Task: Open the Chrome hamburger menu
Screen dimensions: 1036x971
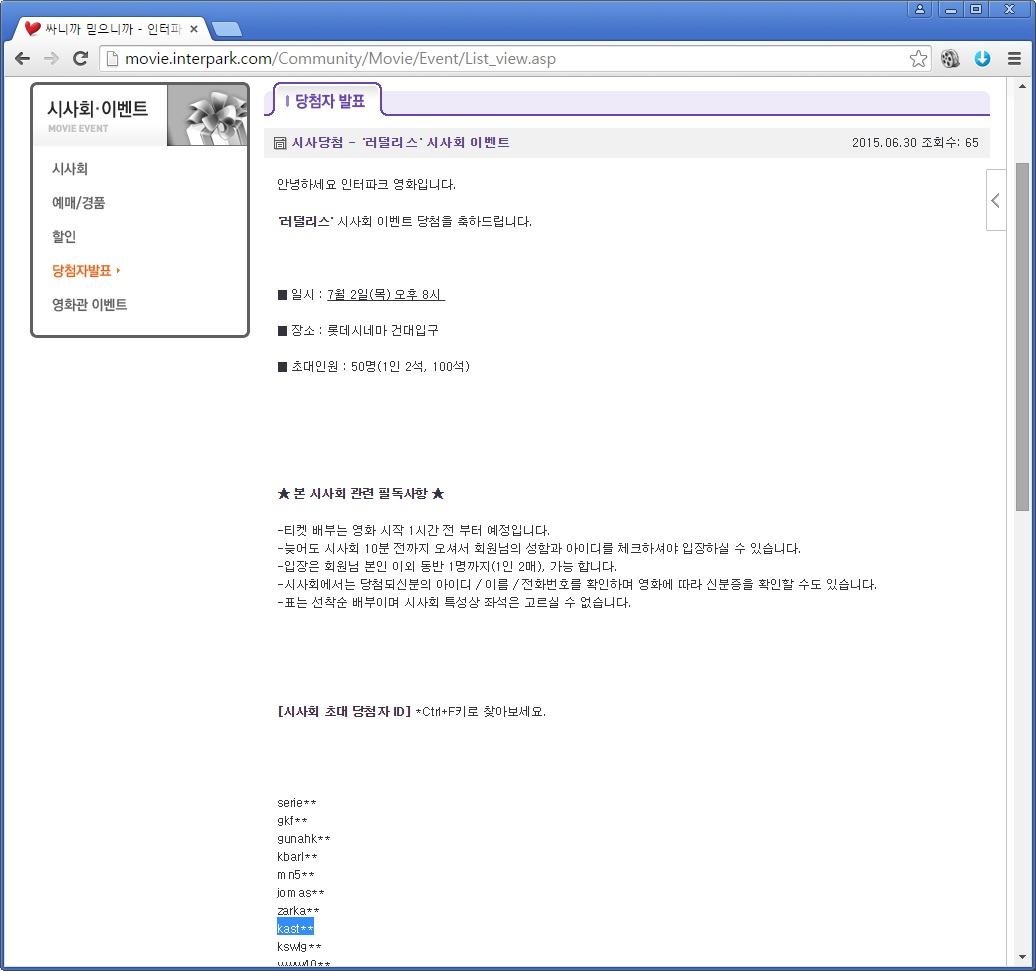Action: [1014, 59]
